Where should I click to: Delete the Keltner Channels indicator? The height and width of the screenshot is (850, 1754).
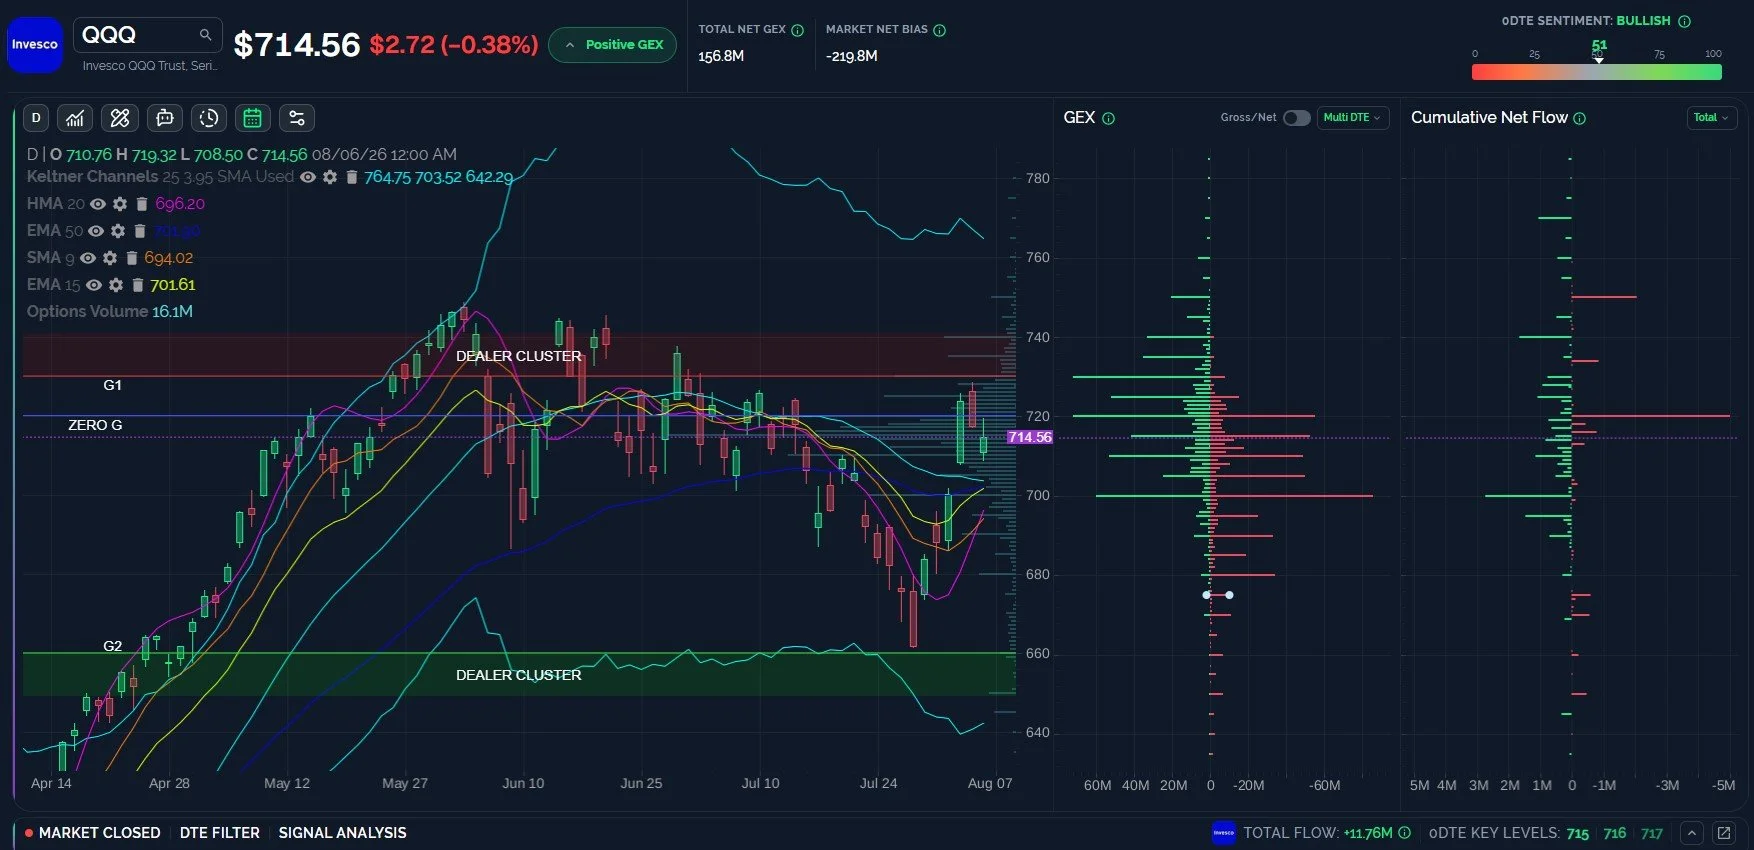352,177
